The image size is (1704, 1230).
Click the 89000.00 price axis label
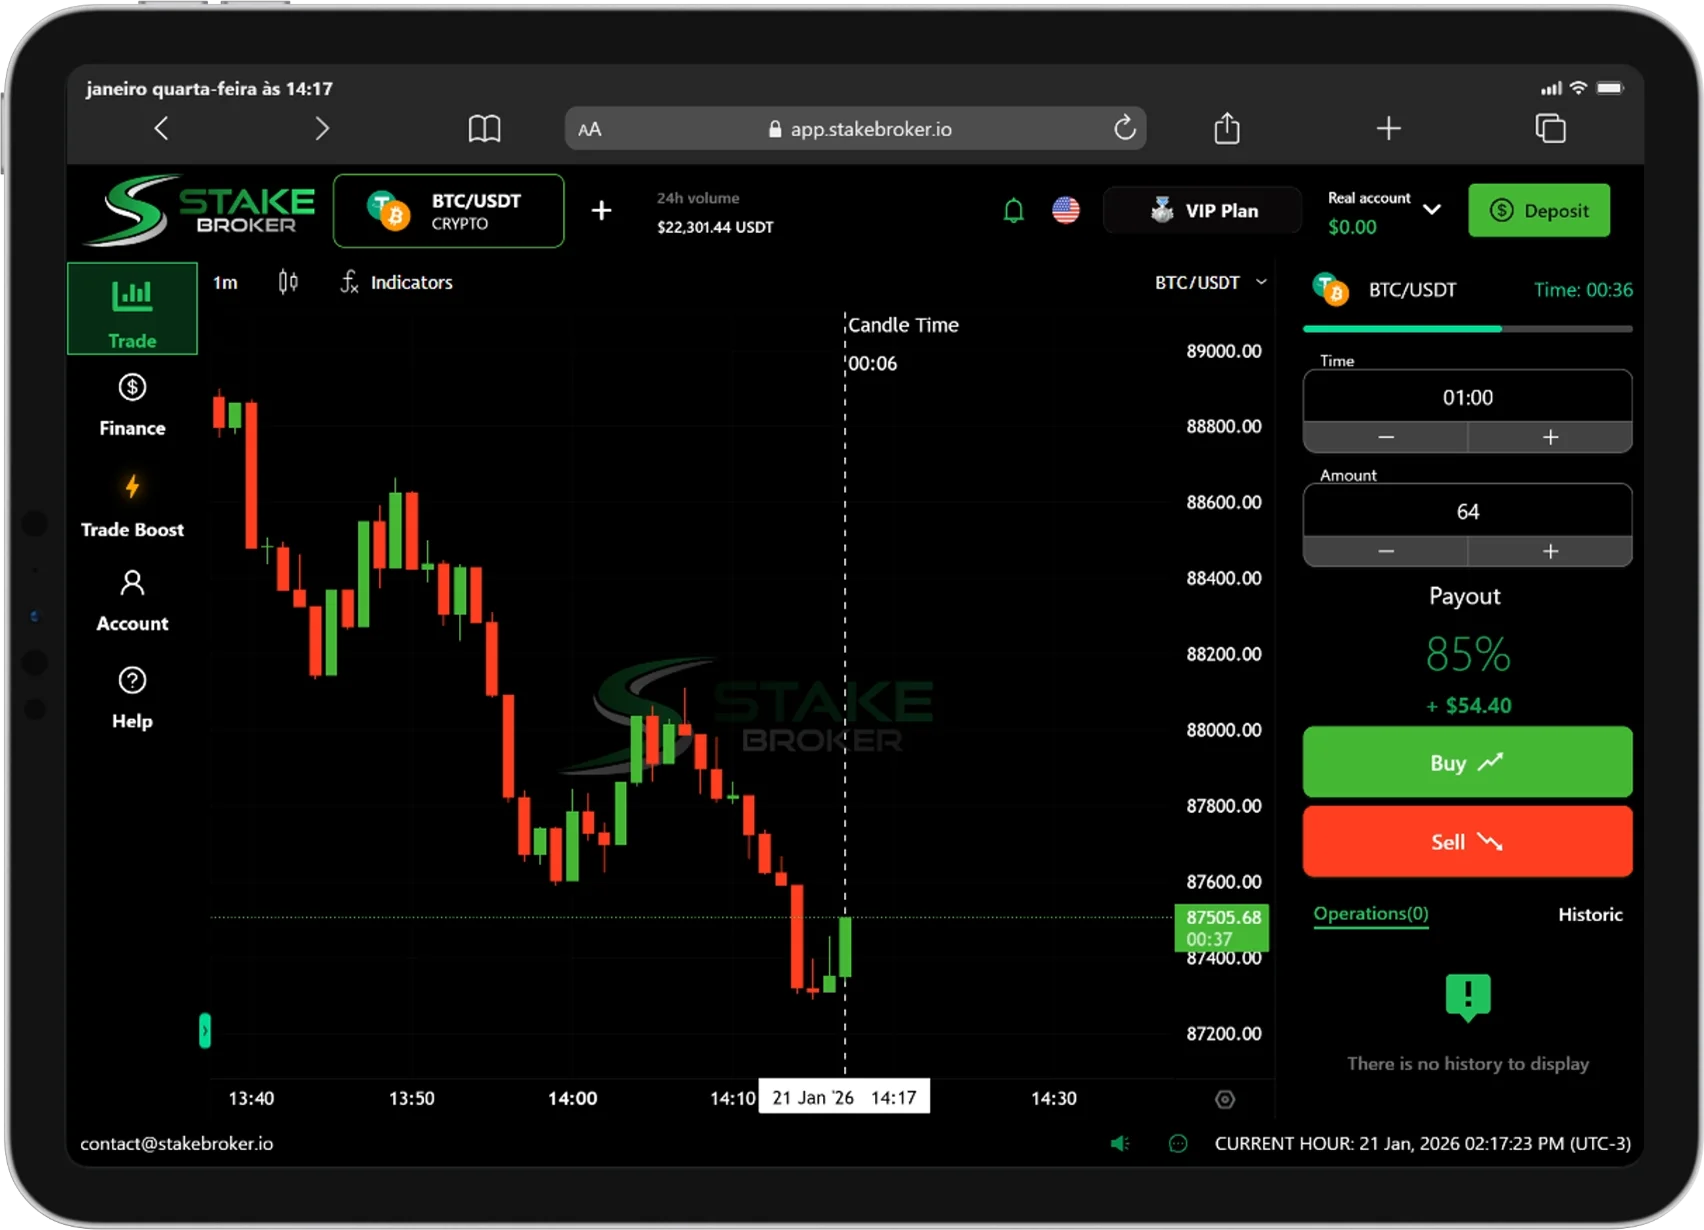1224,351
